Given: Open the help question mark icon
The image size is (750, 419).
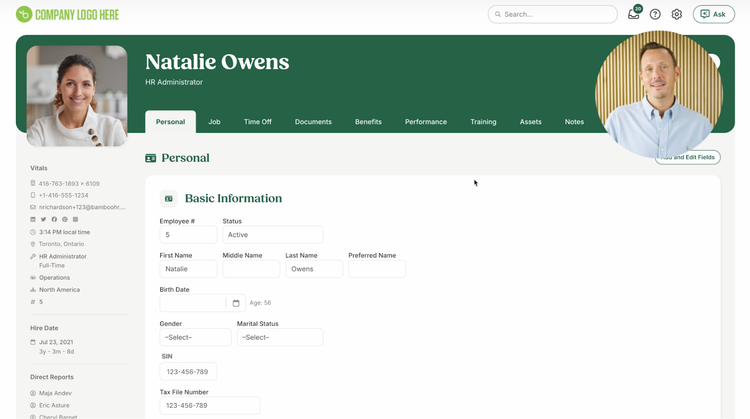Looking at the screenshot, I should click(655, 14).
